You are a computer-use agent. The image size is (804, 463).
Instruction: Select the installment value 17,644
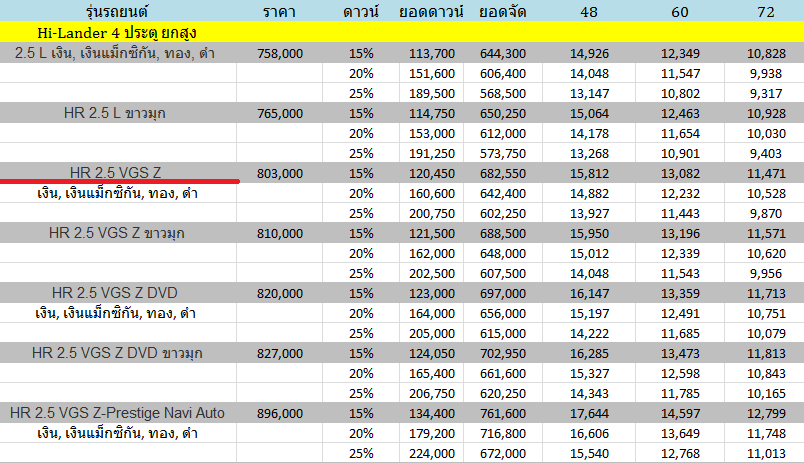click(589, 414)
